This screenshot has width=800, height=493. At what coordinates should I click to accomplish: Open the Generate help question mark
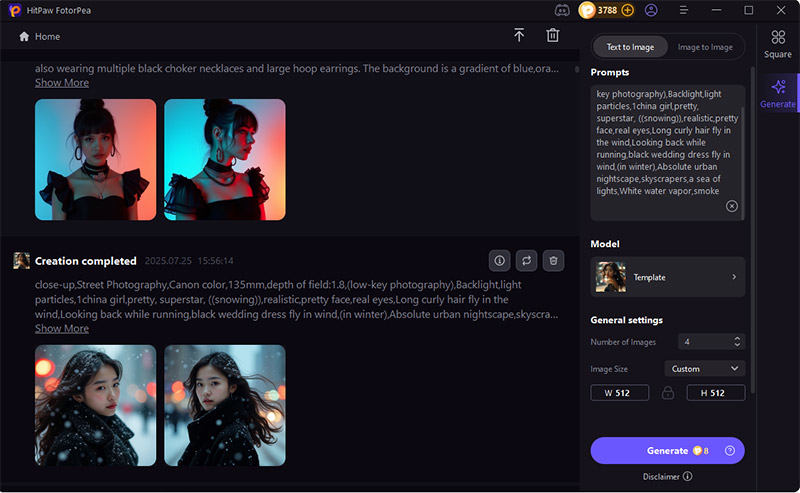[x=730, y=450]
